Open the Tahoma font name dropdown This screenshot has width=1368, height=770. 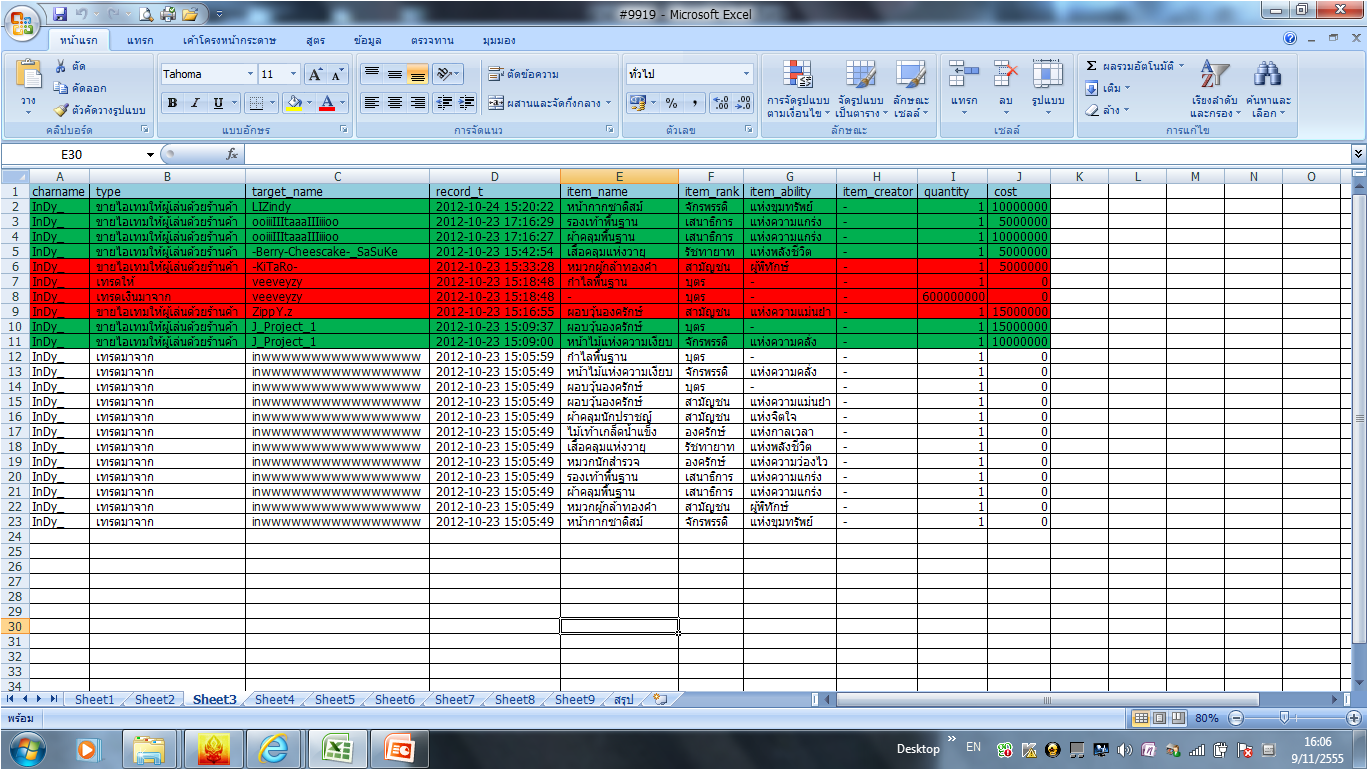point(250,74)
